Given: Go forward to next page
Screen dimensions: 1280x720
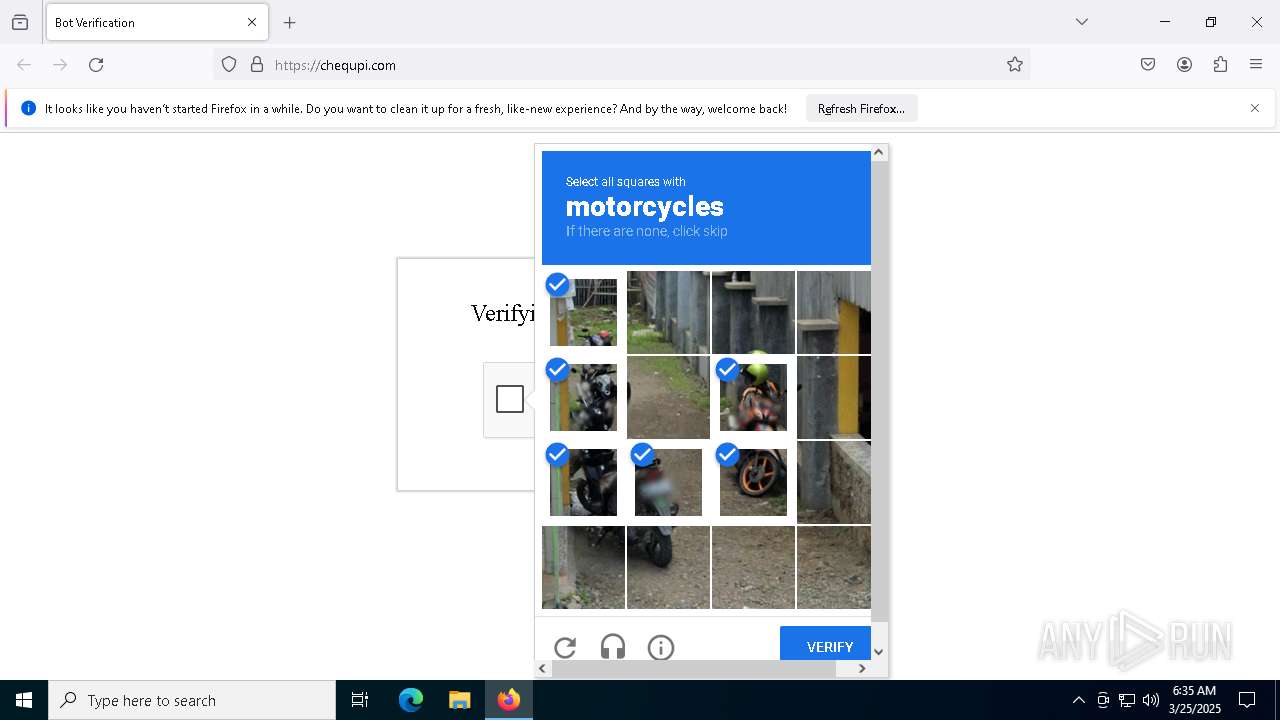Looking at the screenshot, I should click(x=60, y=65).
